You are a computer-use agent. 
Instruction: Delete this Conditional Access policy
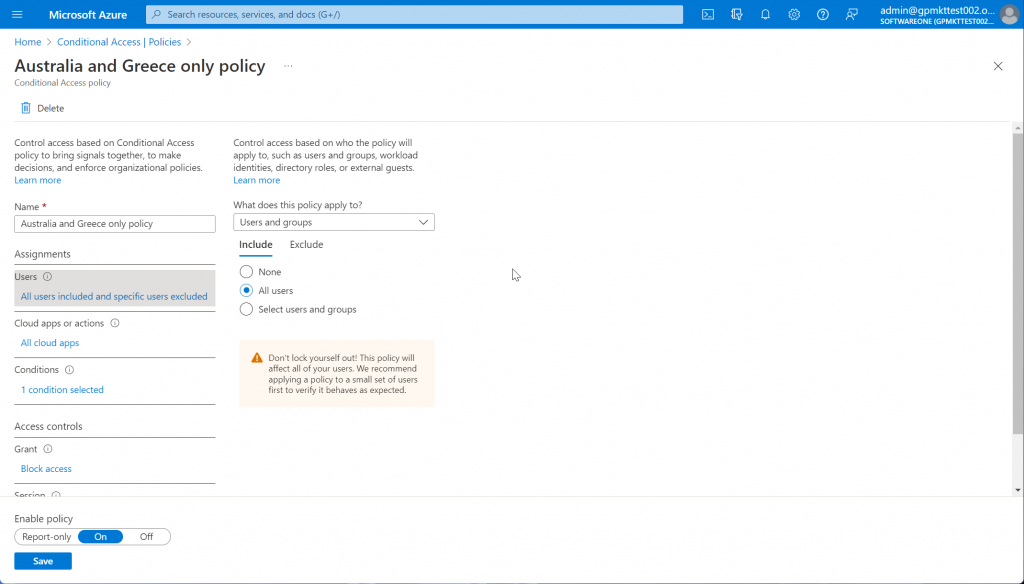[x=42, y=108]
